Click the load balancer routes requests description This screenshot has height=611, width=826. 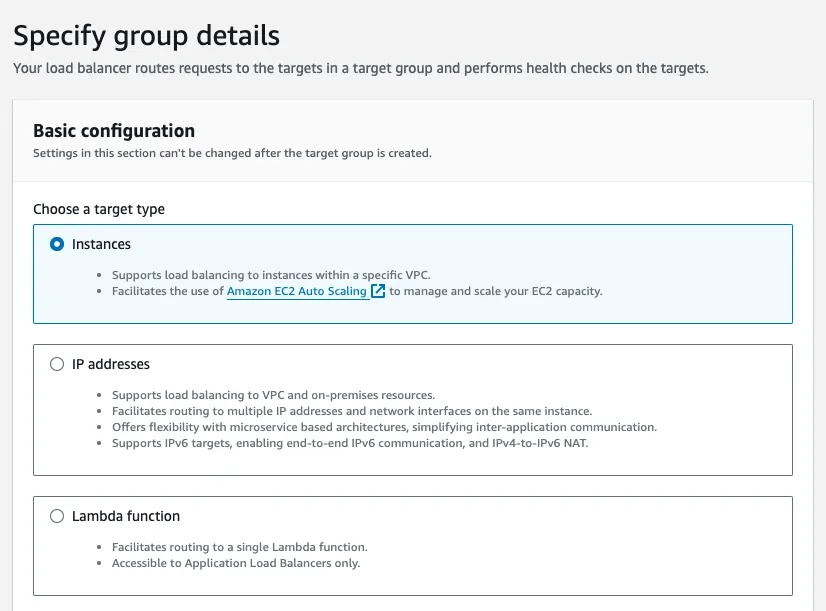coord(361,68)
